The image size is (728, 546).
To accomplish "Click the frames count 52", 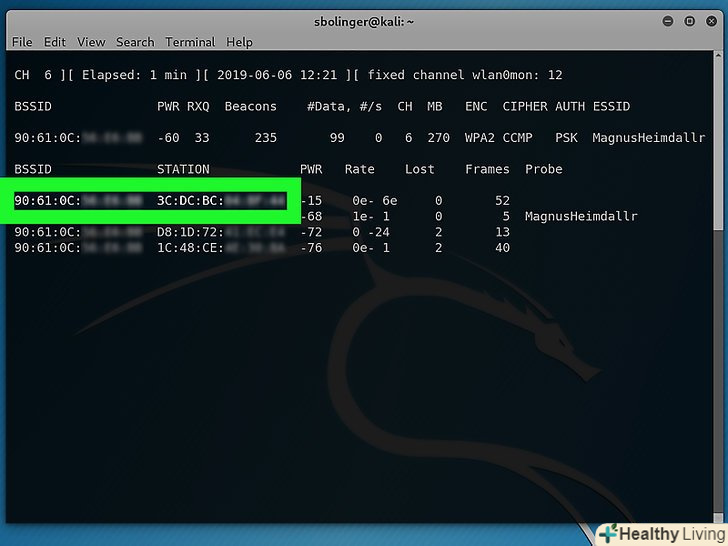I will click(502, 201).
